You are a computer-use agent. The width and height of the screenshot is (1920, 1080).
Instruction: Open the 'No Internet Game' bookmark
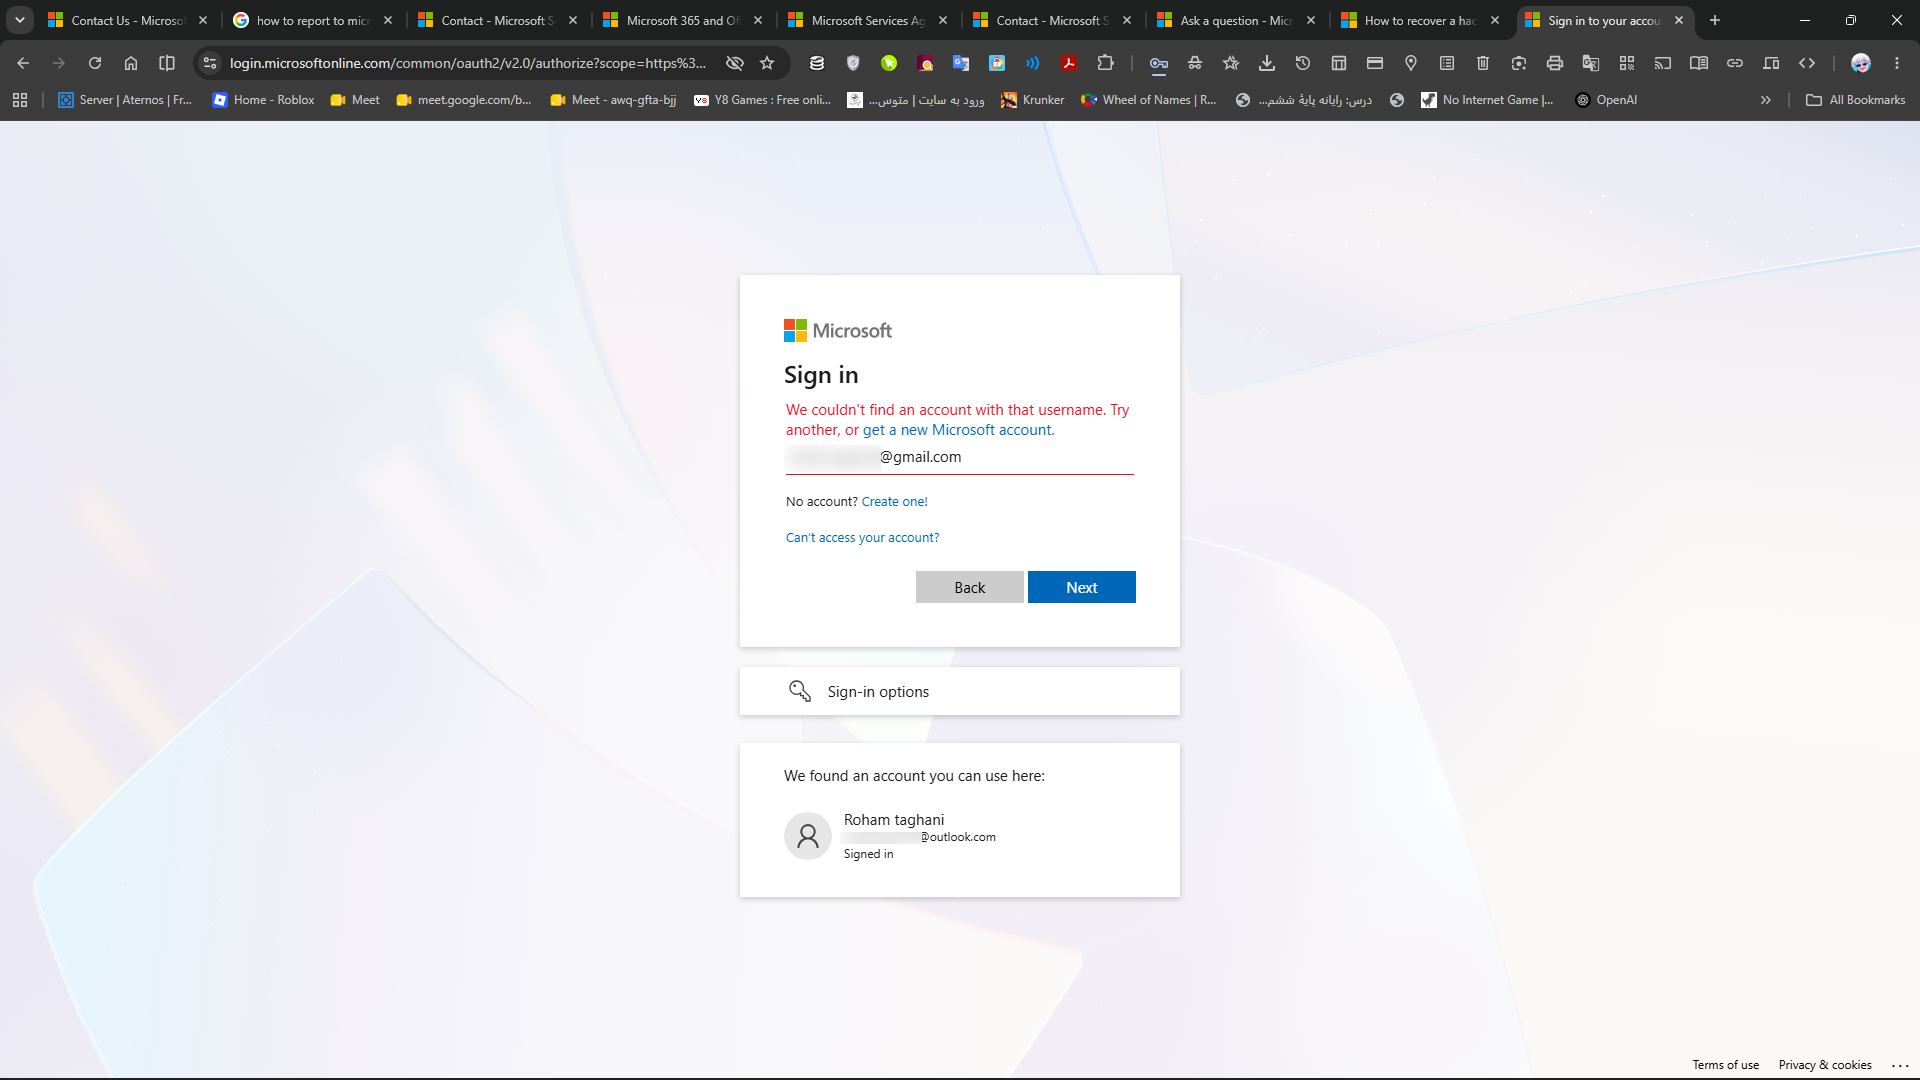[1487, 100]
